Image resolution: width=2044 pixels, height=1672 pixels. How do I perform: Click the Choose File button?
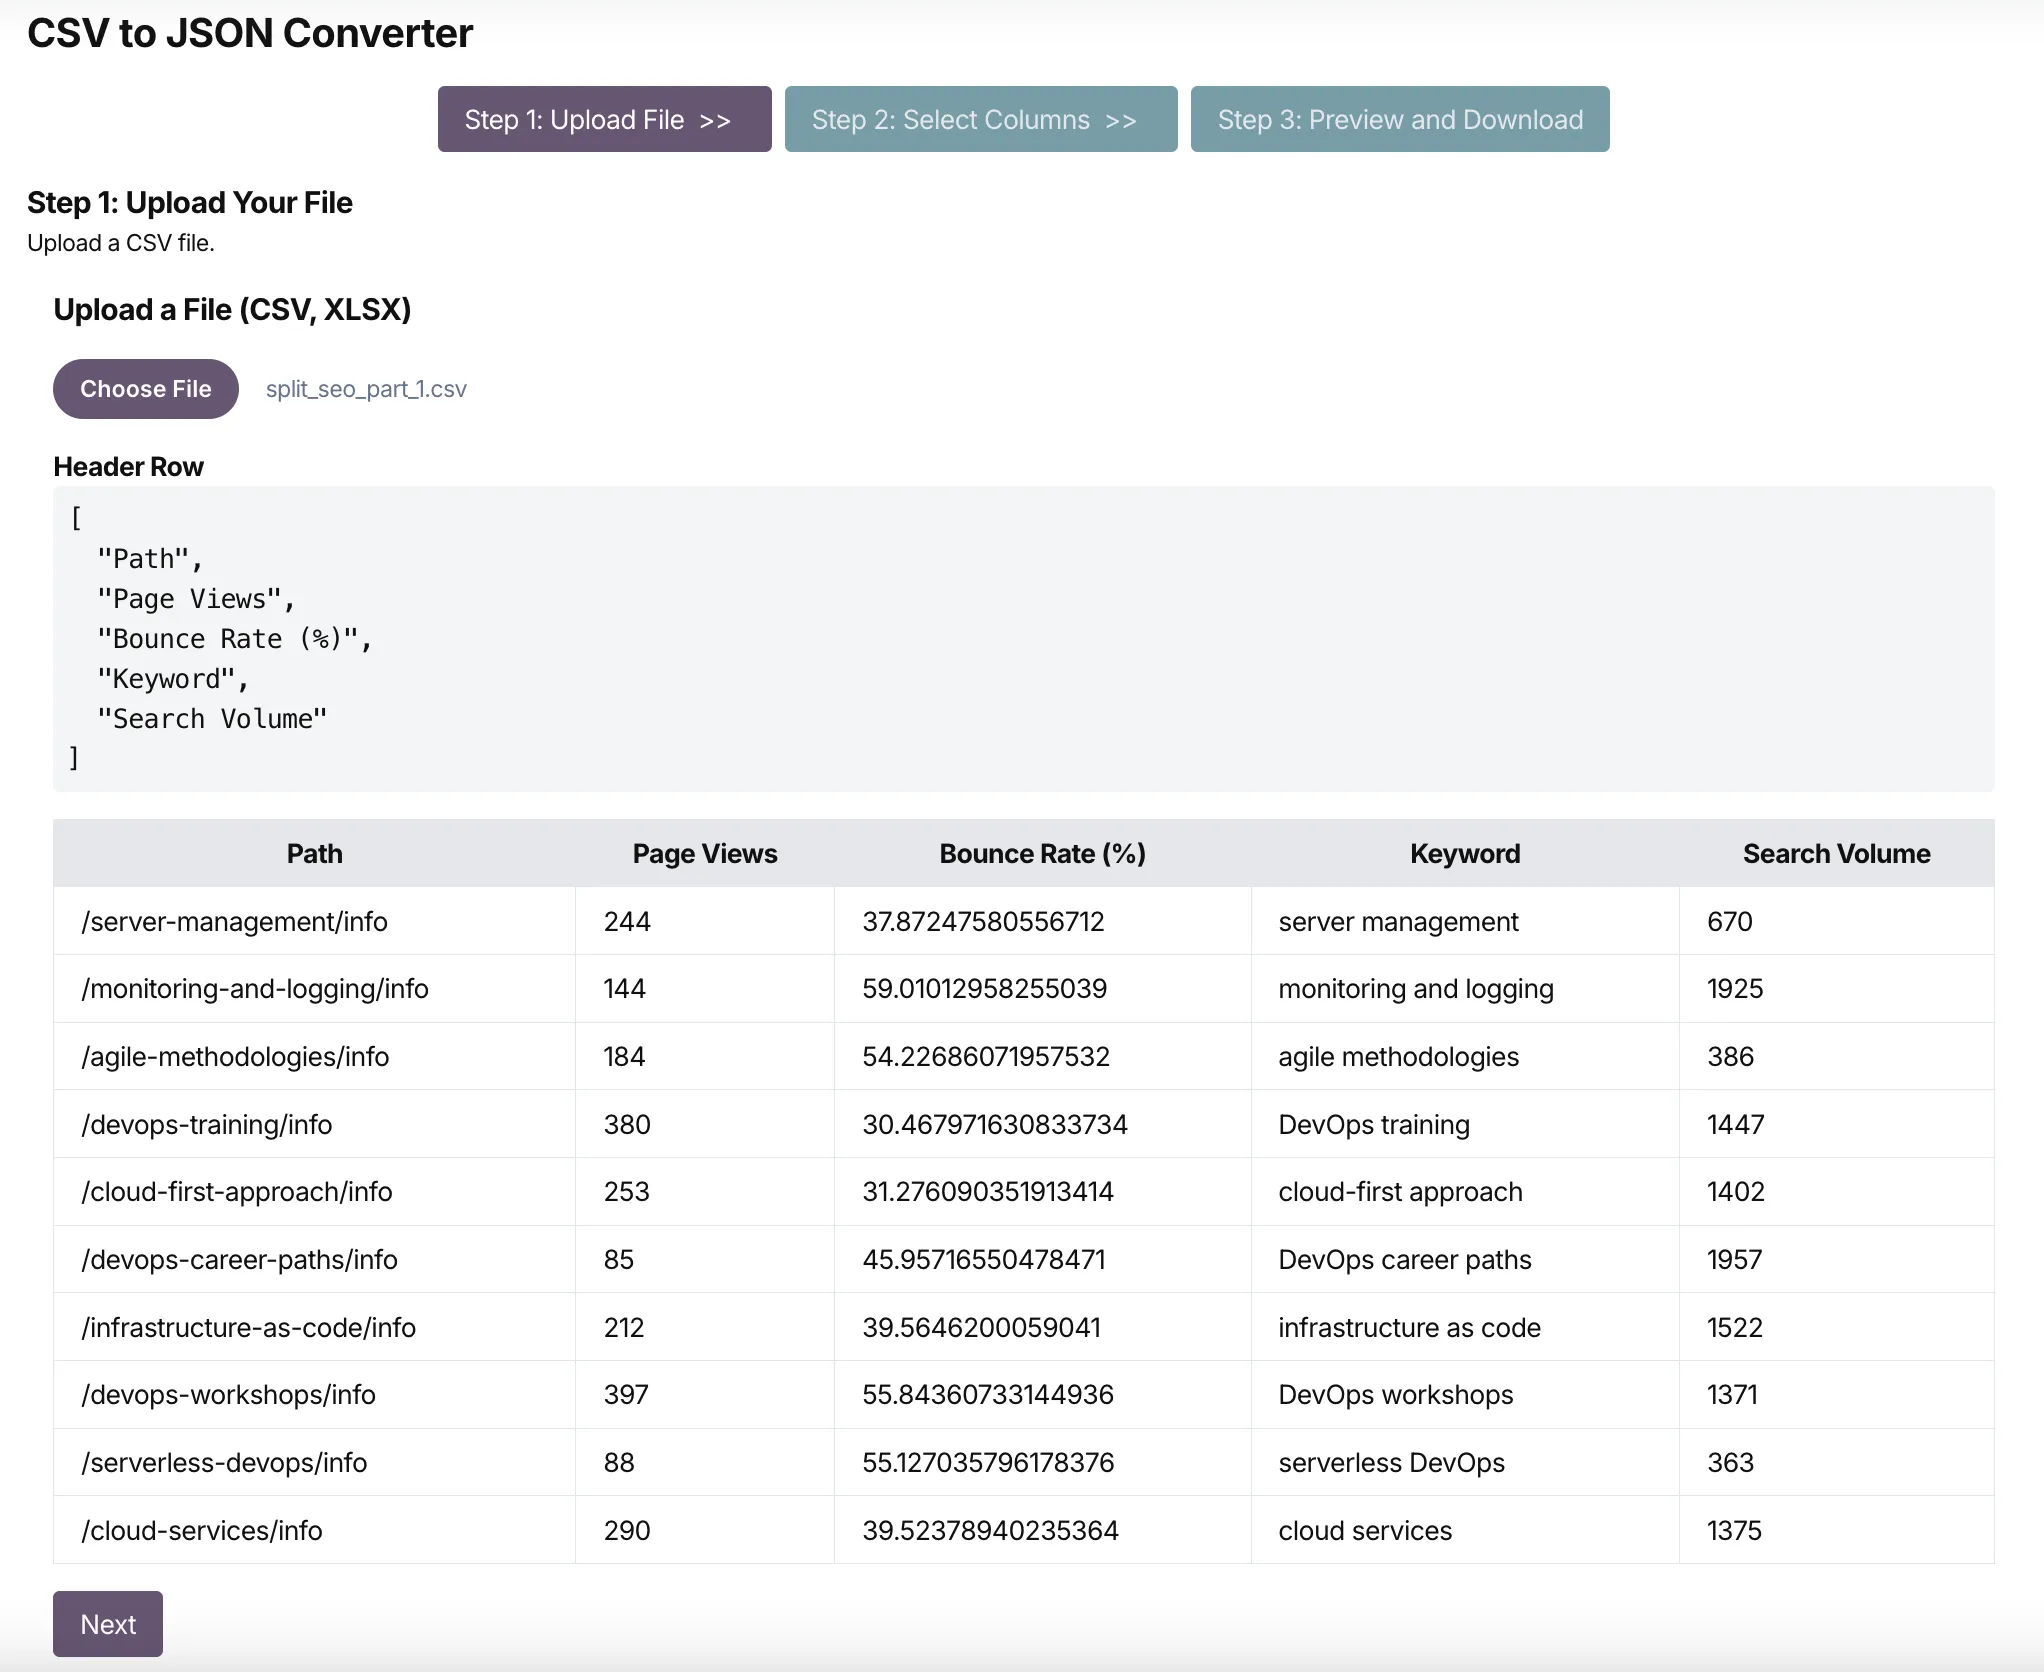(146, 389)
